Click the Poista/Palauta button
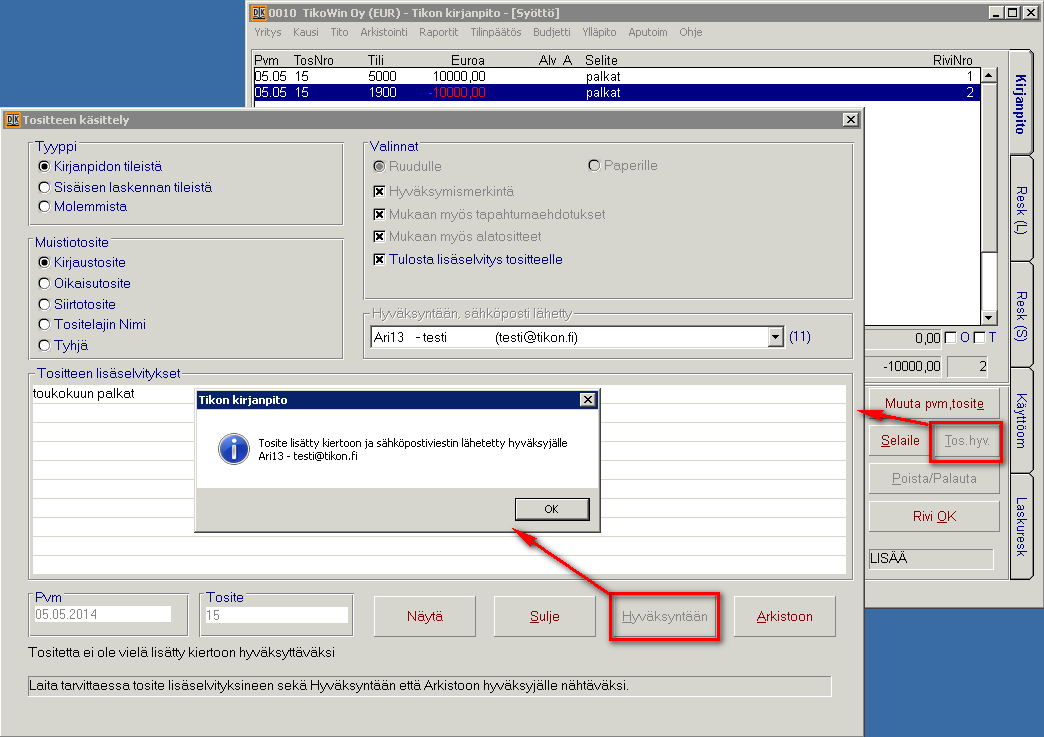 point(934,479)
